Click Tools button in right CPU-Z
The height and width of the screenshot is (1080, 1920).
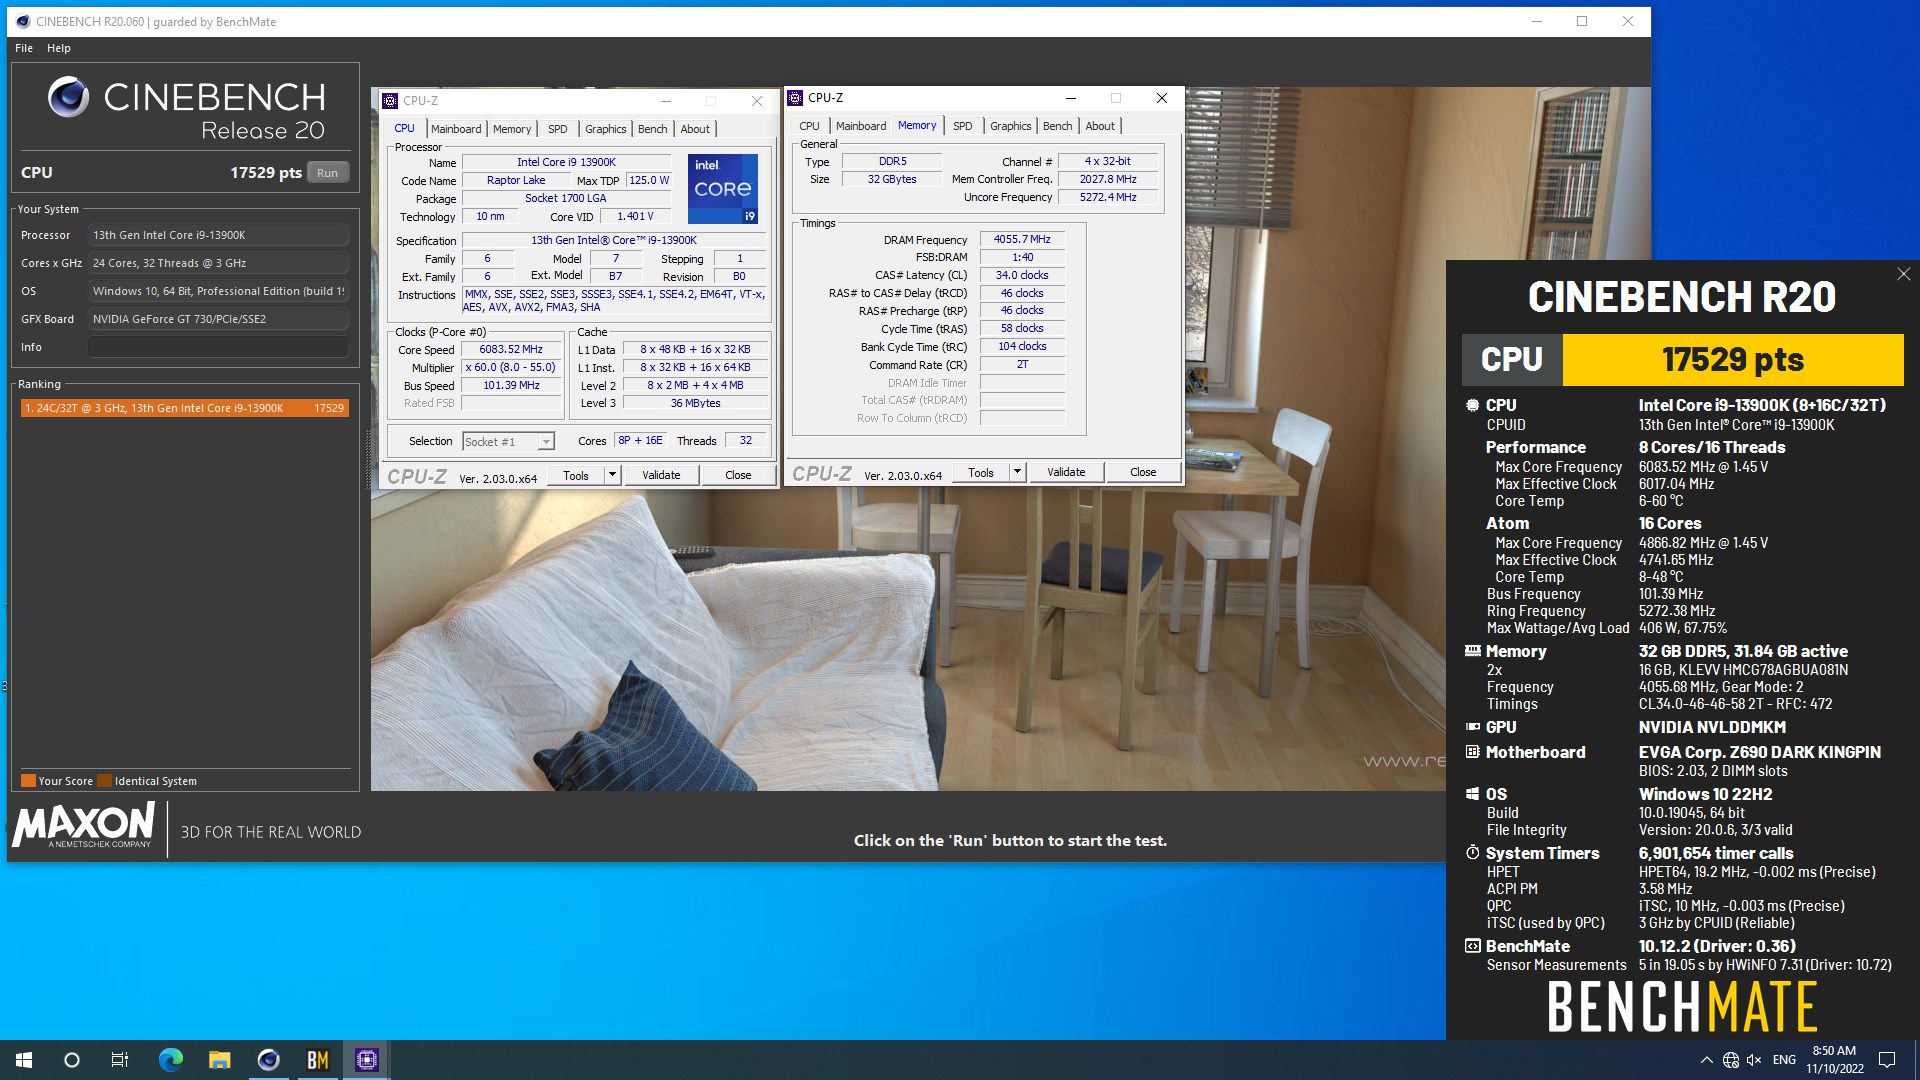(x=981, y=473)
